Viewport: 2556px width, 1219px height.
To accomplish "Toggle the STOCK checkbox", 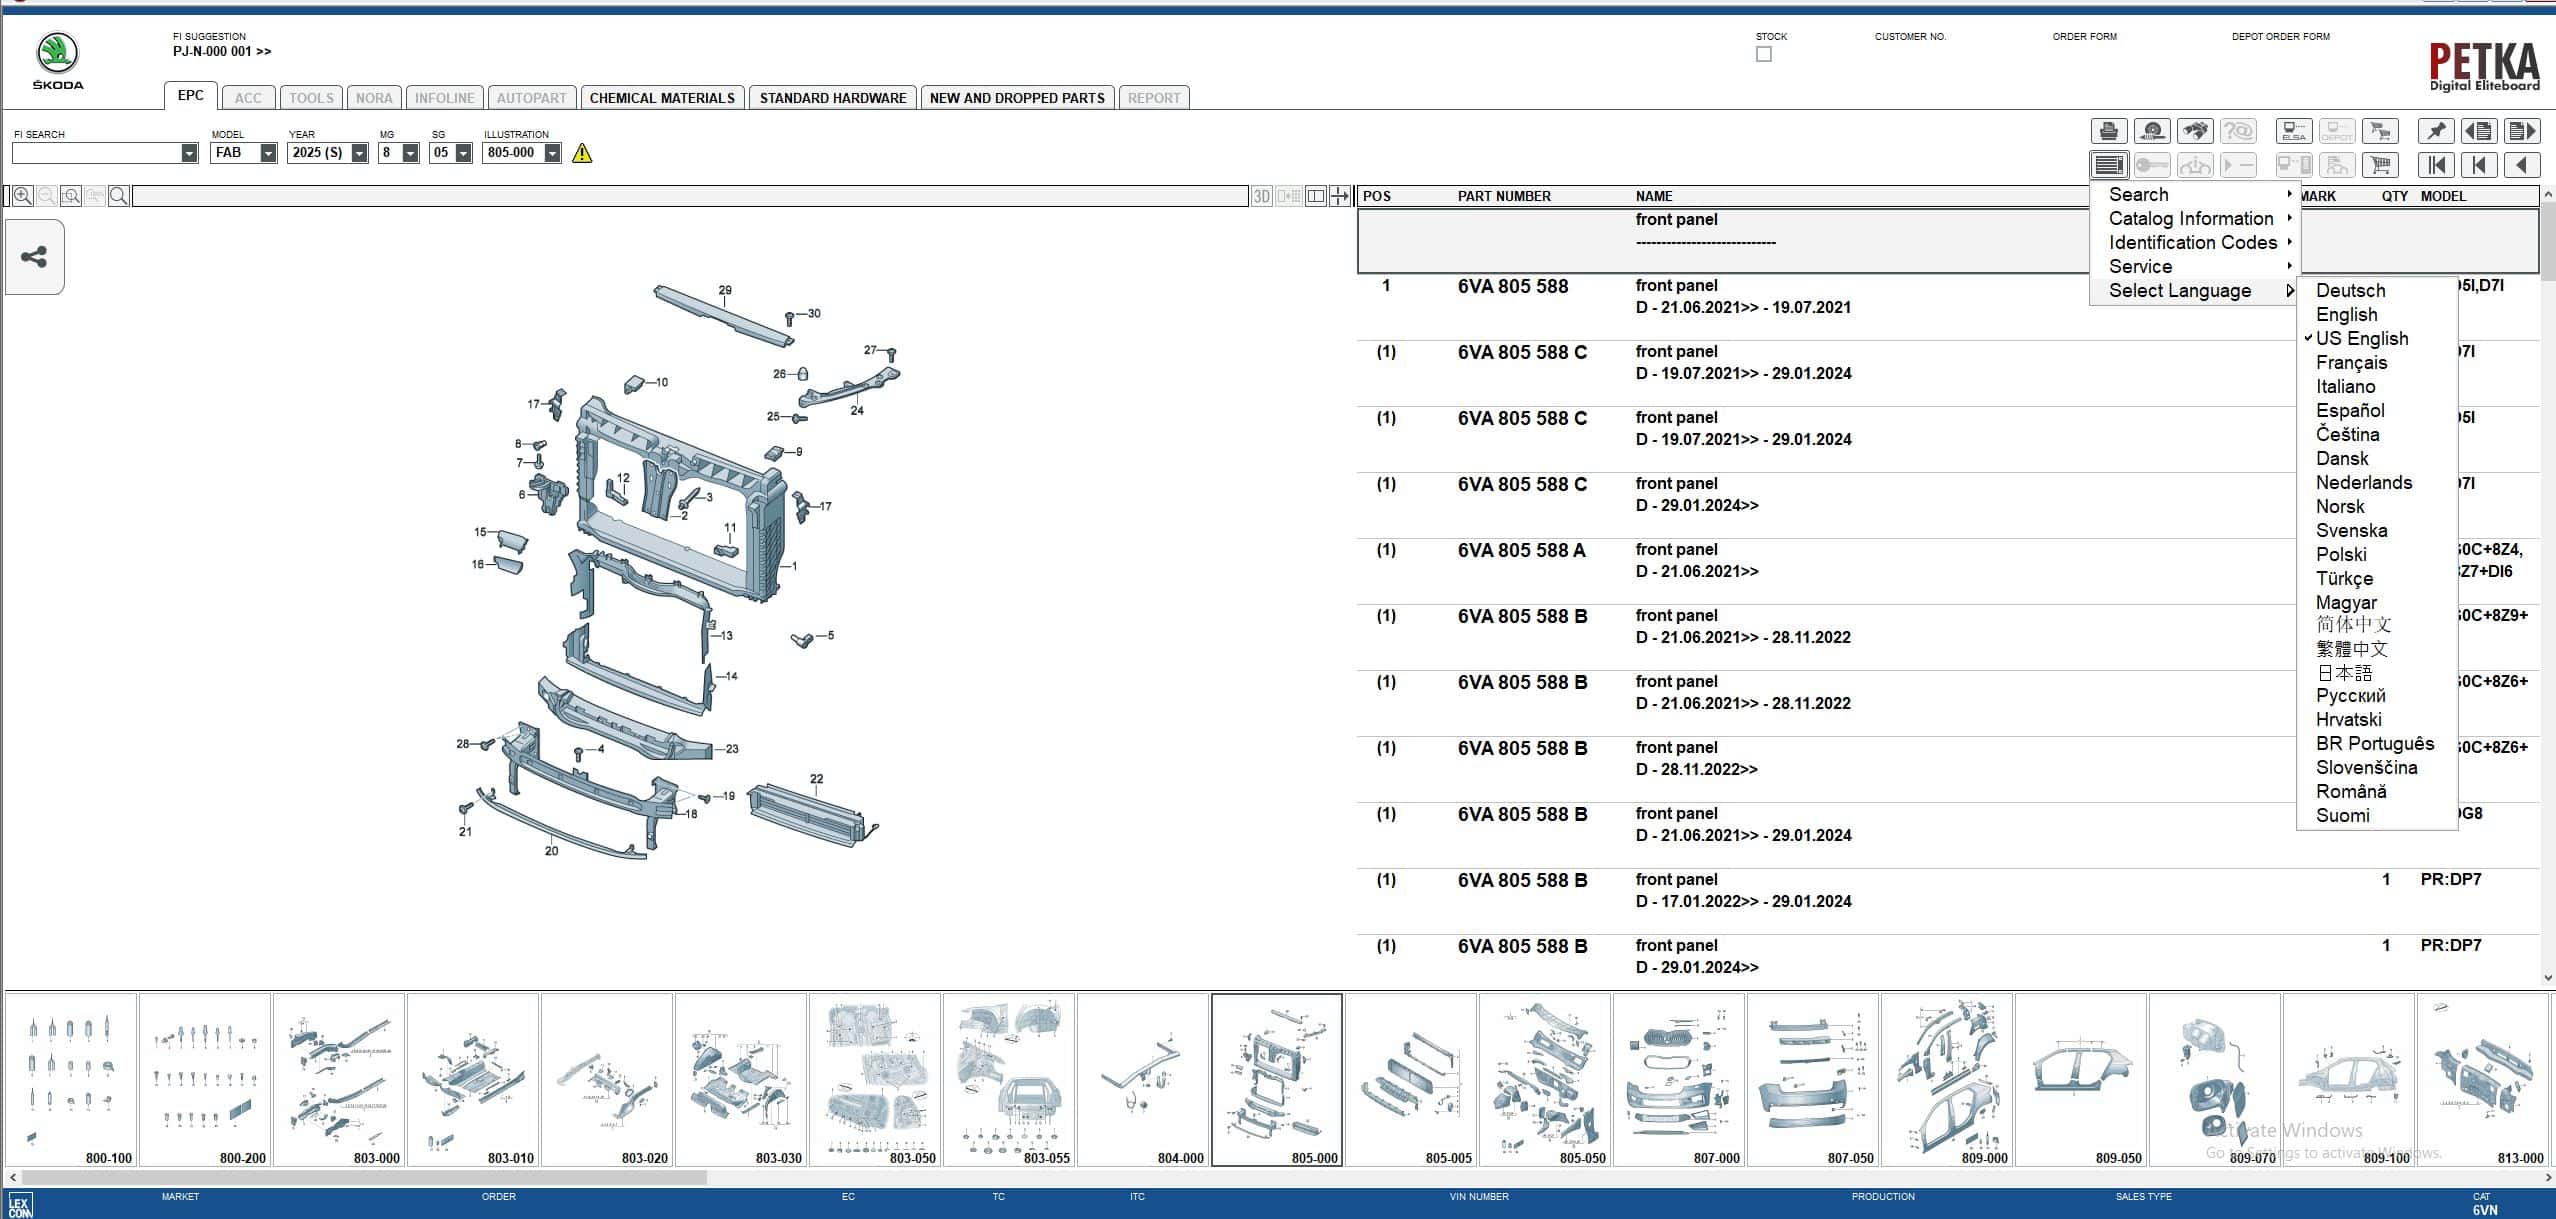I will point(1764,54).
